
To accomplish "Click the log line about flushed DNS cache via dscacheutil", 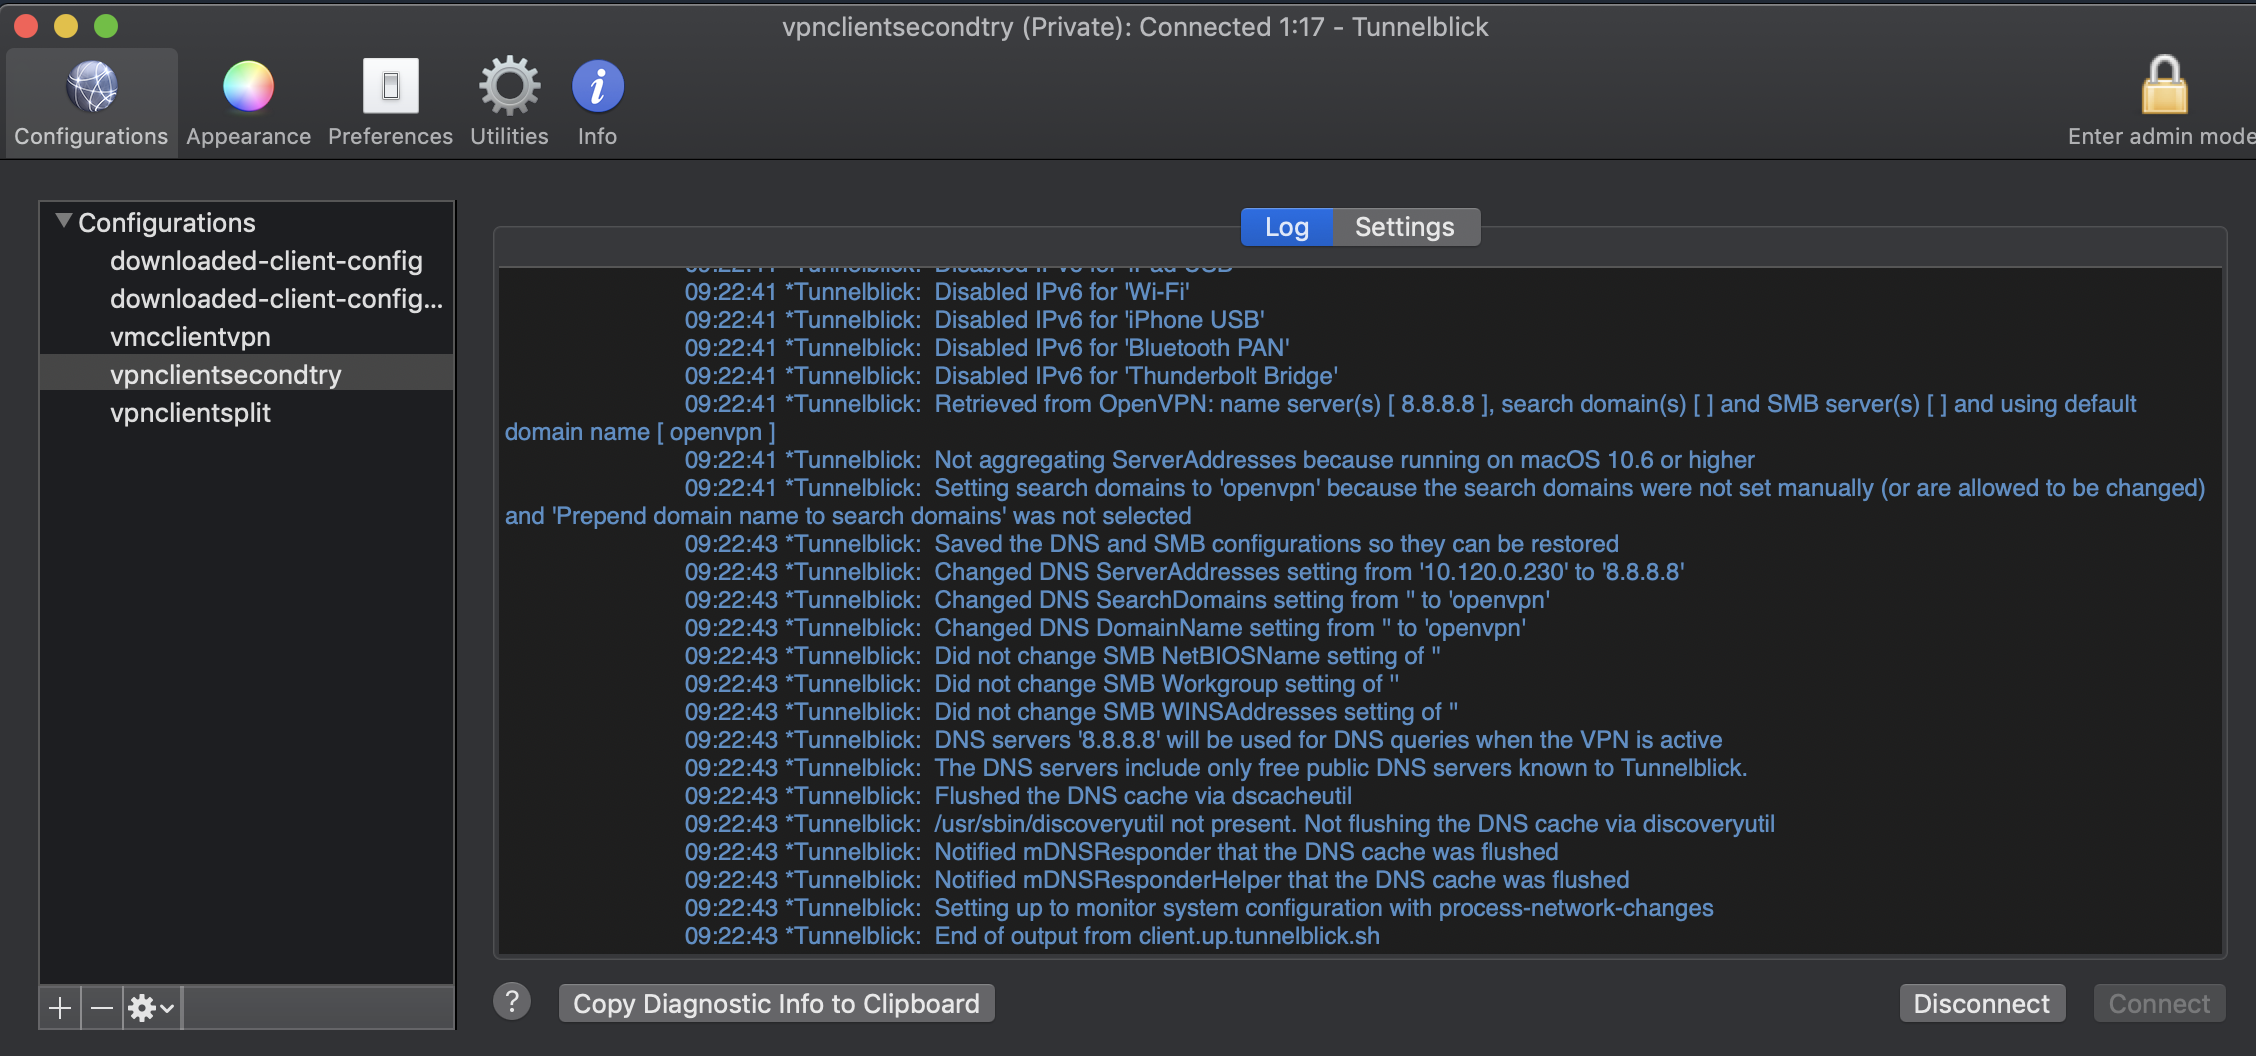I will [x=1142, y=796].
